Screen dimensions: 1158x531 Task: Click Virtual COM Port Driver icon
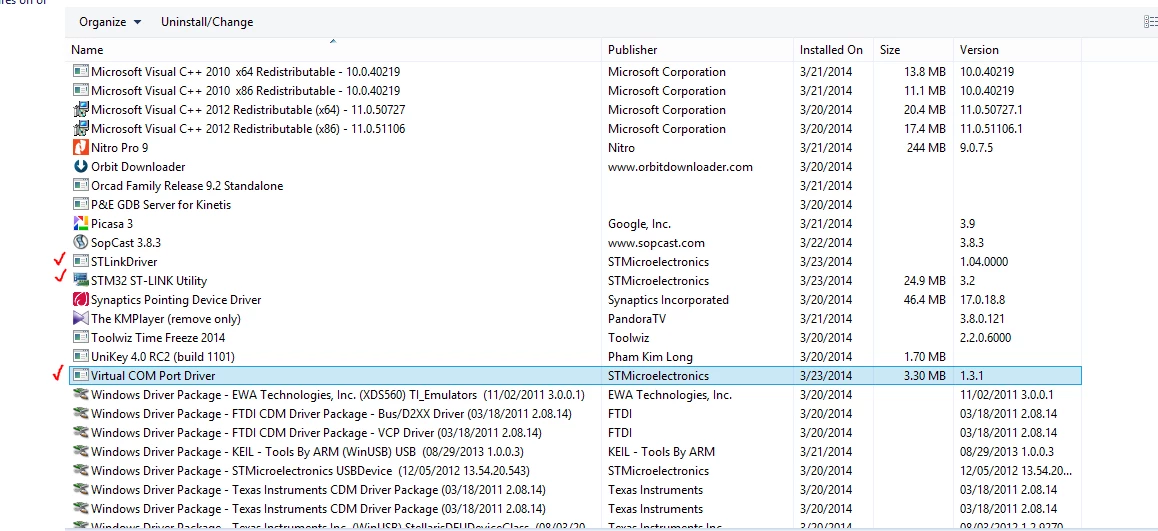(x=80, y=376)
